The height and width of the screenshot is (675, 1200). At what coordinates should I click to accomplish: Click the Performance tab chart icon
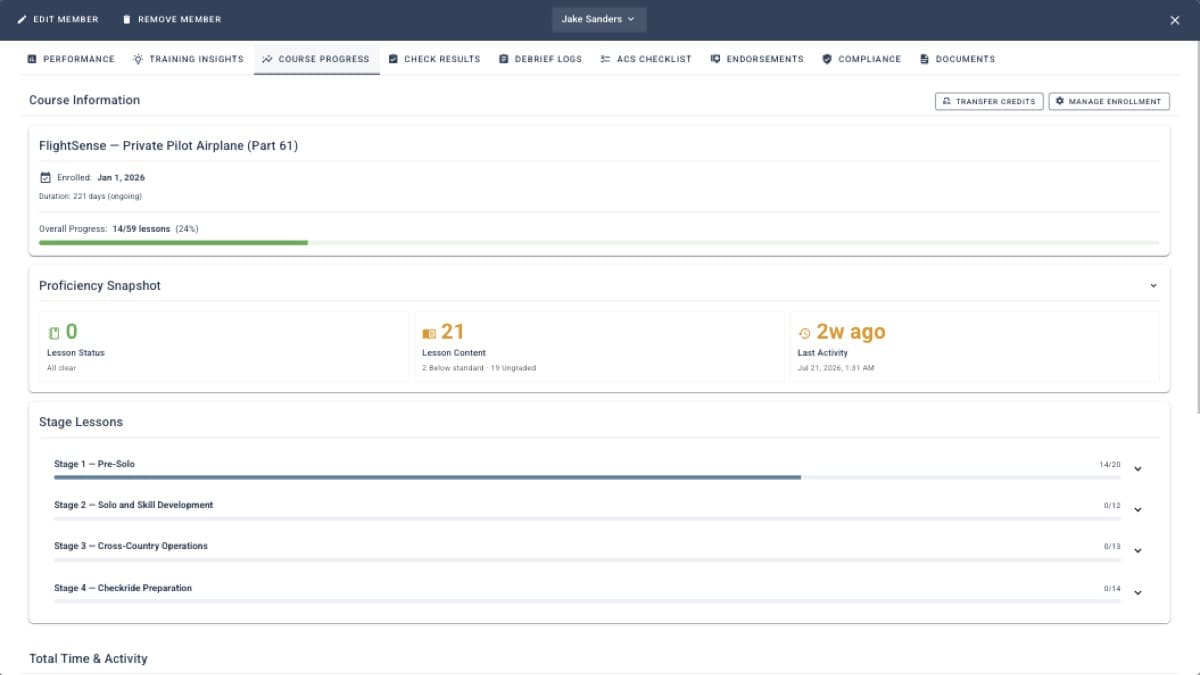point(32,59)
